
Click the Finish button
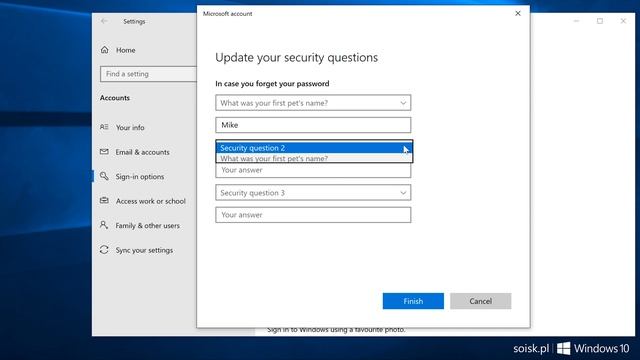click(x=413, y=301)
